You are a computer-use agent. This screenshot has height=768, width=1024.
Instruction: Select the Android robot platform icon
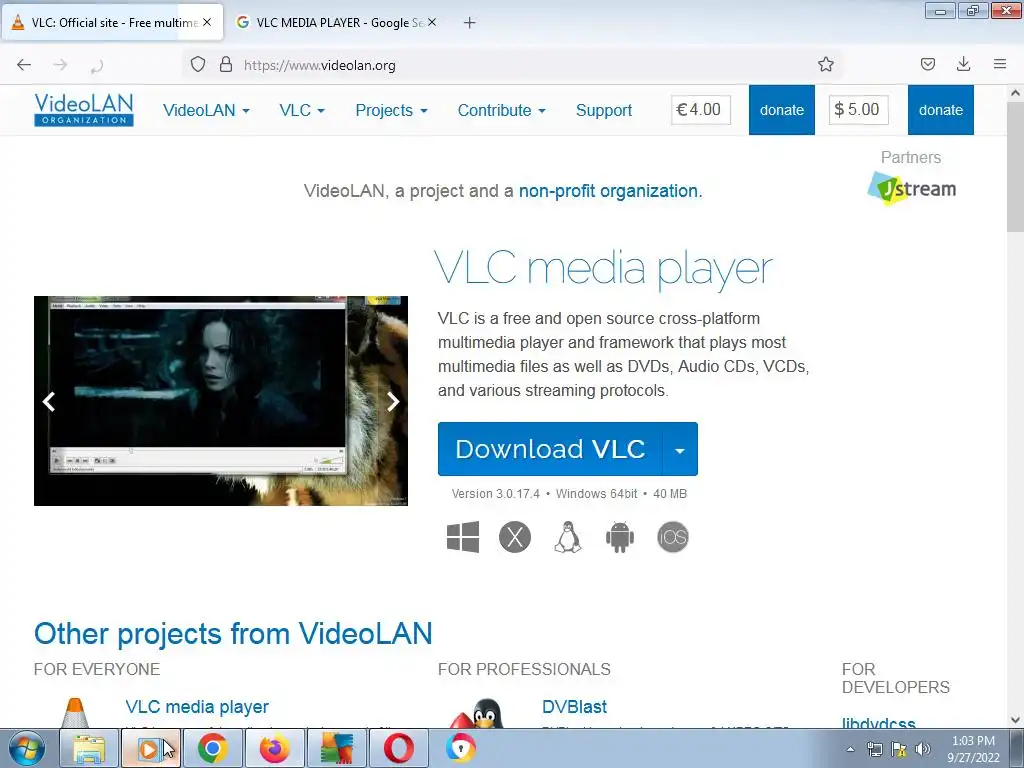pos(620,537)
